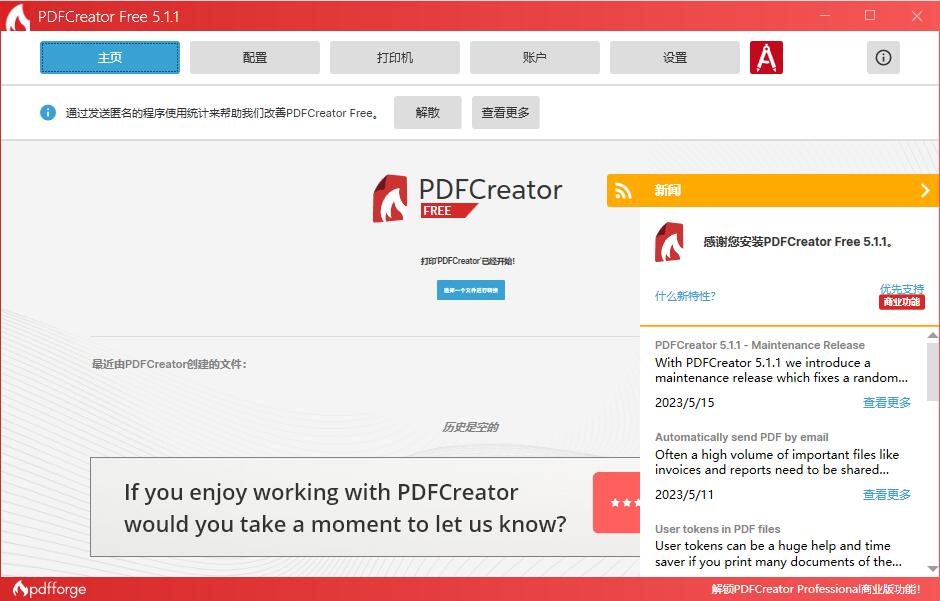This screenshot has height=601, width=940.
Task: Select the 账户 tab
Action: [x=535, y=57]
